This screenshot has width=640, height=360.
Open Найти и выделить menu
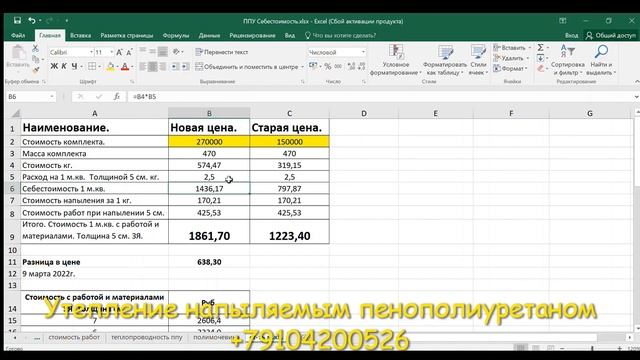[601, 60]
